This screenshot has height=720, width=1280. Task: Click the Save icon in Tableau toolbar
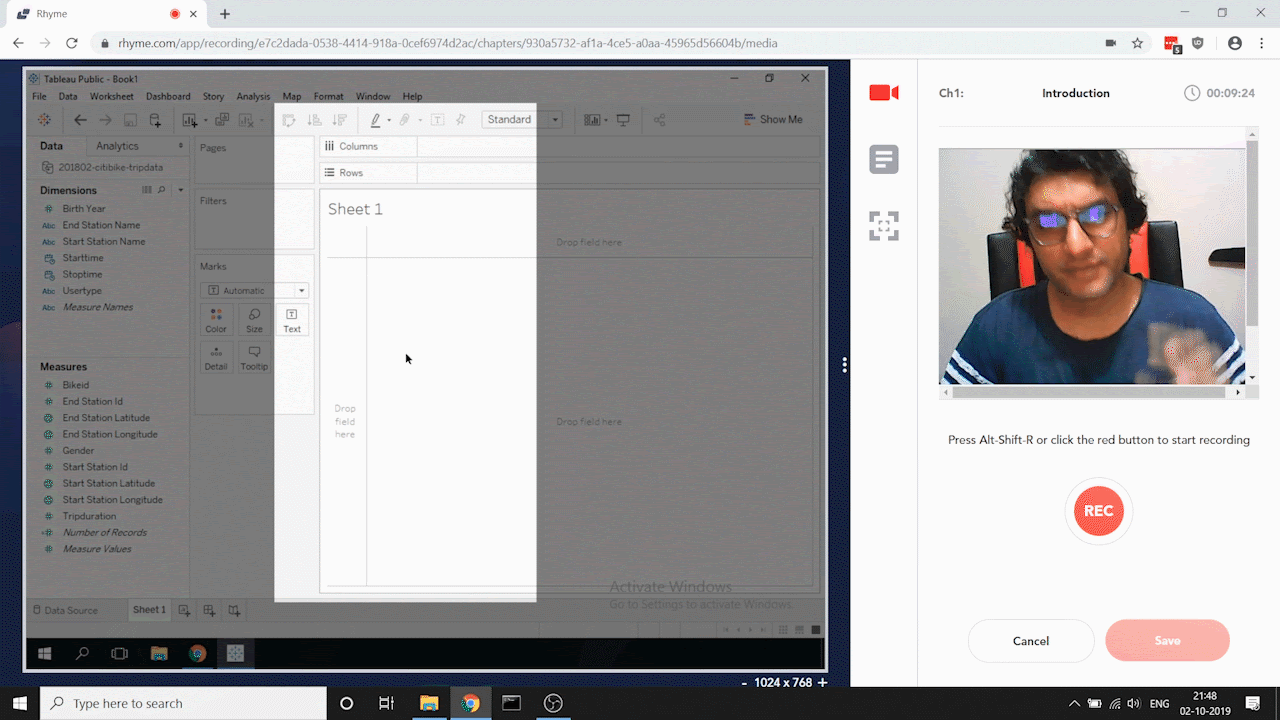click(x=130, y=120)
